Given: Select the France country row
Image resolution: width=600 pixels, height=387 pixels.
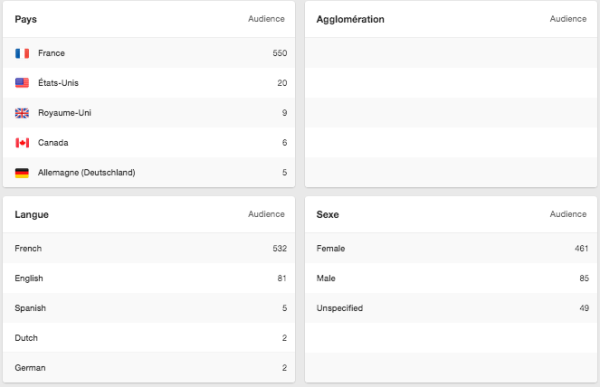Looking at the screenshot, I should [x=149, y=53].
